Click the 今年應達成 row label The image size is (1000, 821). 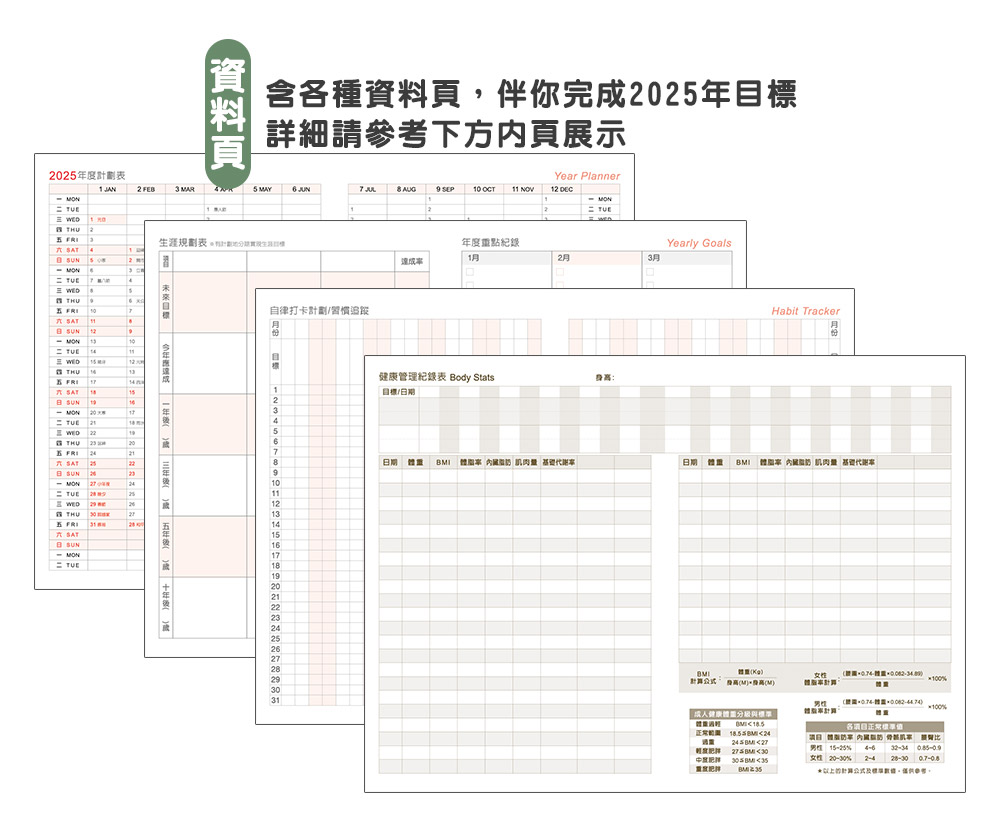(x=166, y=364)
